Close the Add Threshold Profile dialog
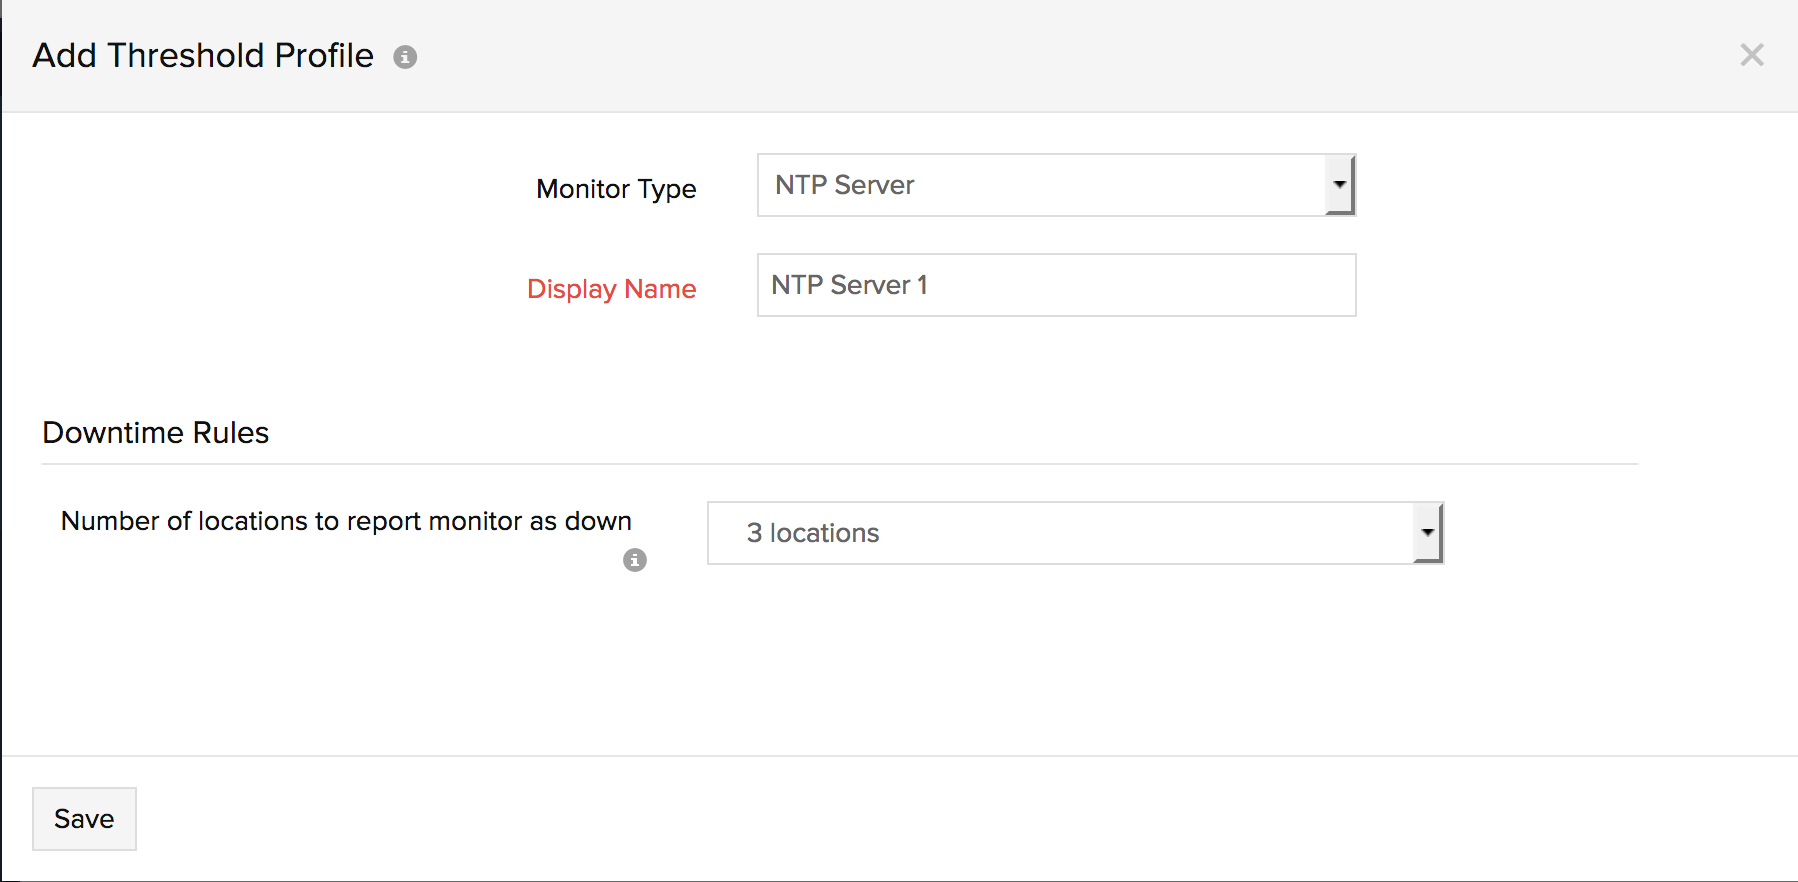Image resolution: width=1798 pixels, height=882 pixels. [x=1751, y=55]
